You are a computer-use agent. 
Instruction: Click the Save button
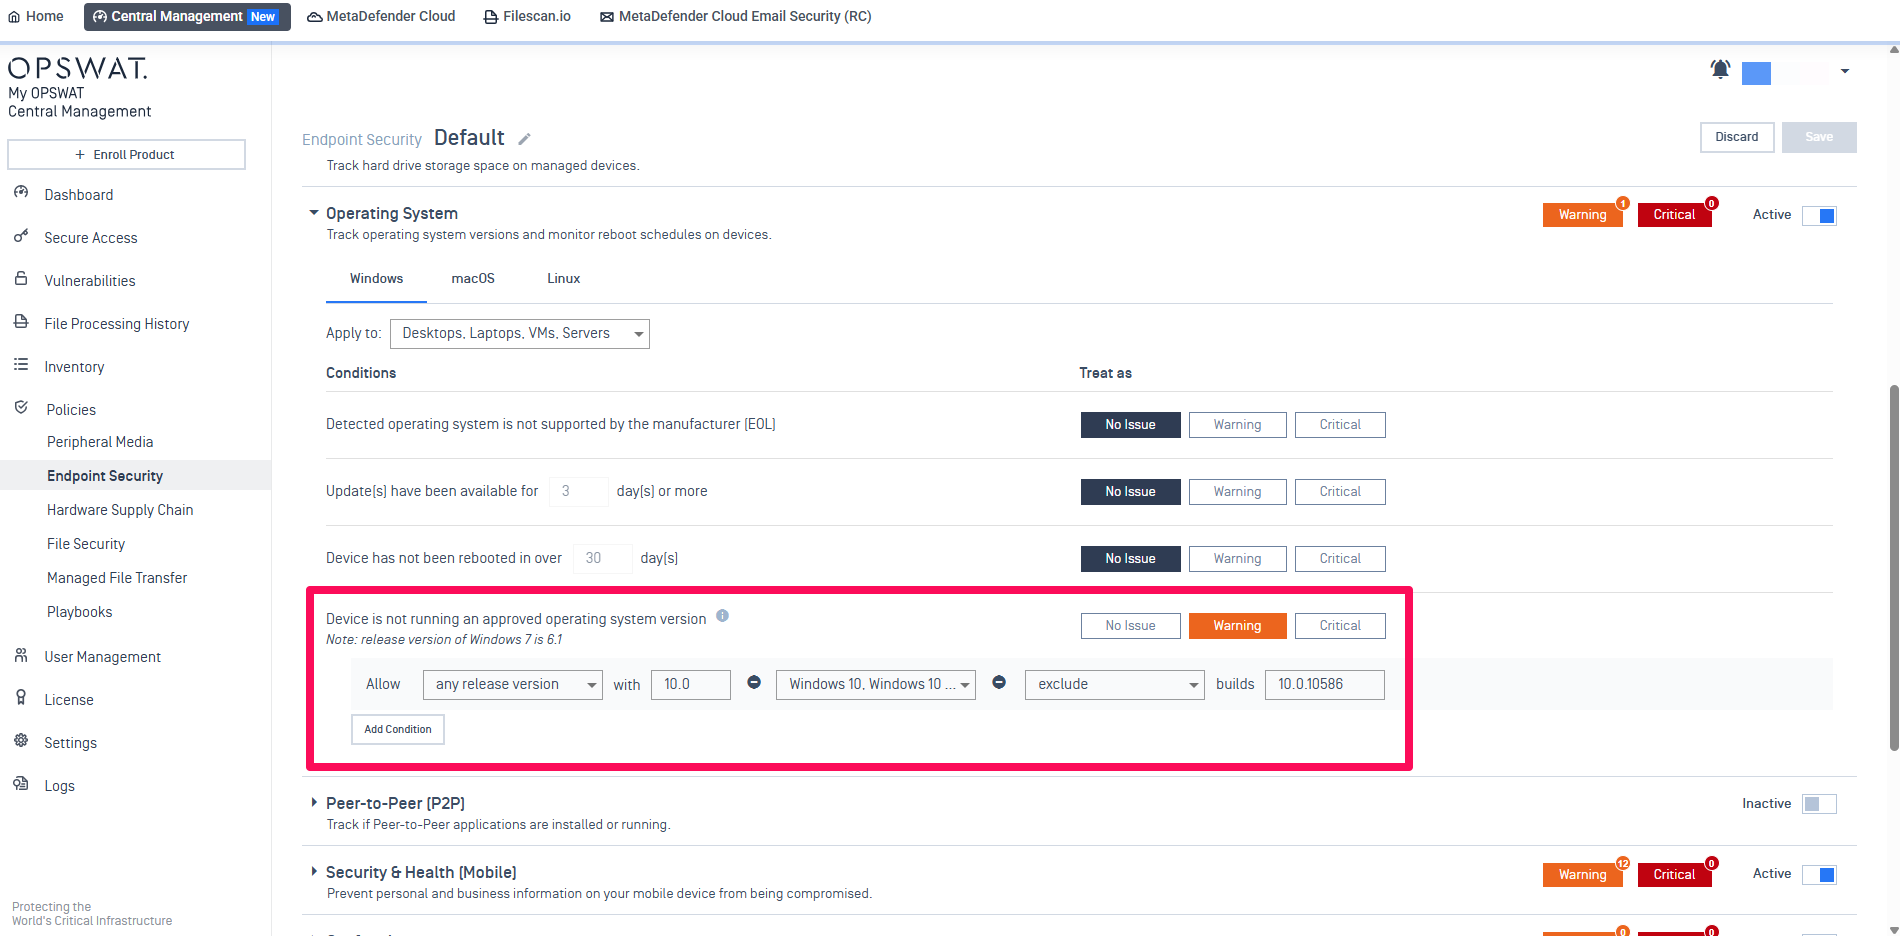[1819, 138]
